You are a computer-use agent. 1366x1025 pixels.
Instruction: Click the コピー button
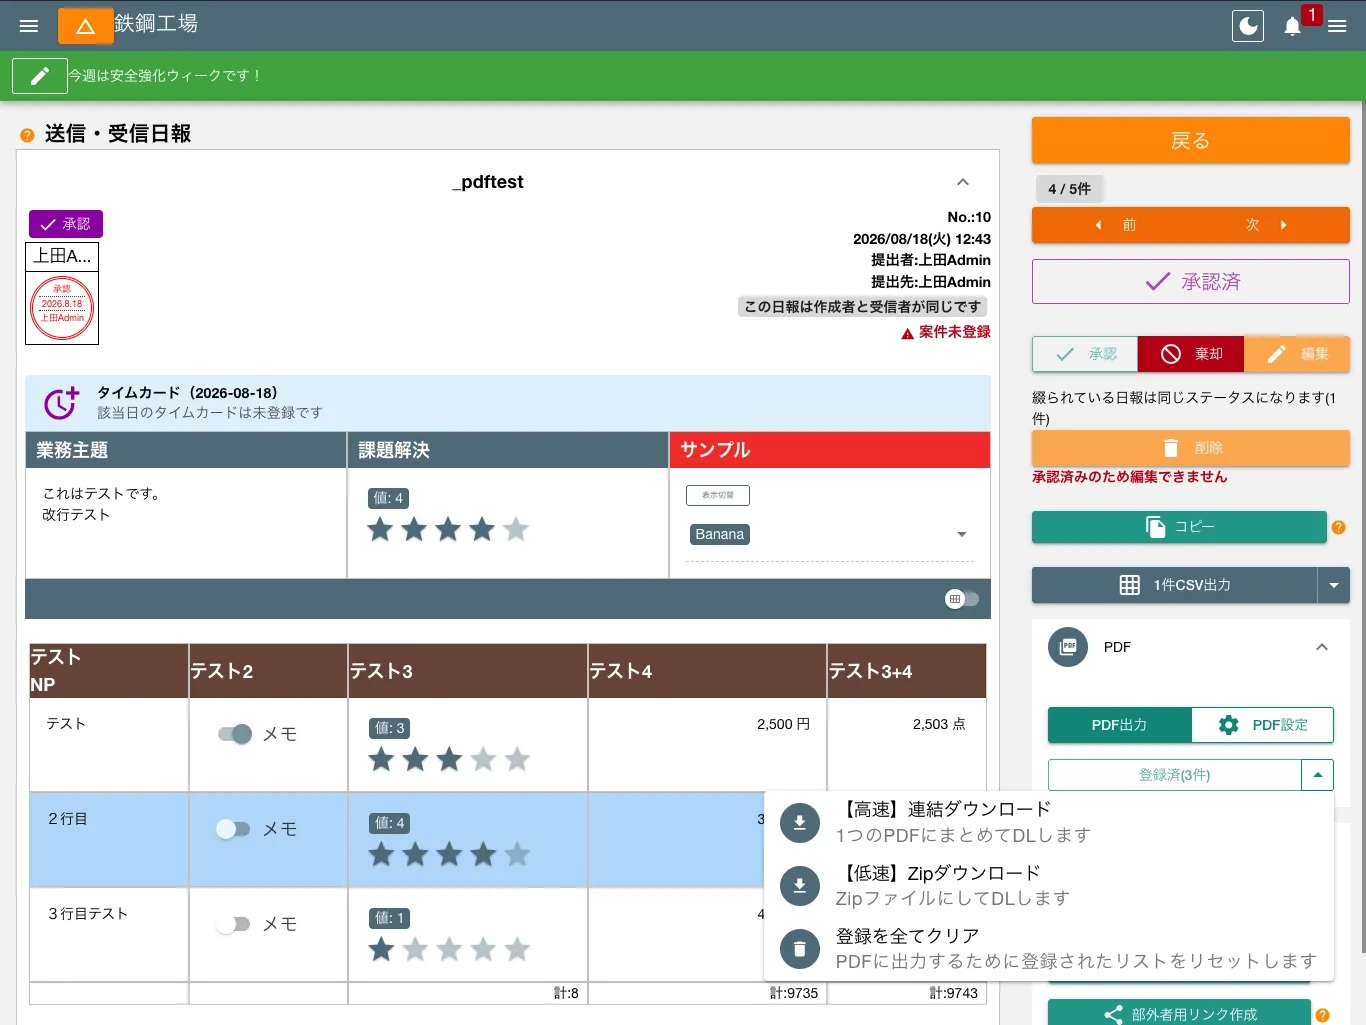(x=1179, y=527)
